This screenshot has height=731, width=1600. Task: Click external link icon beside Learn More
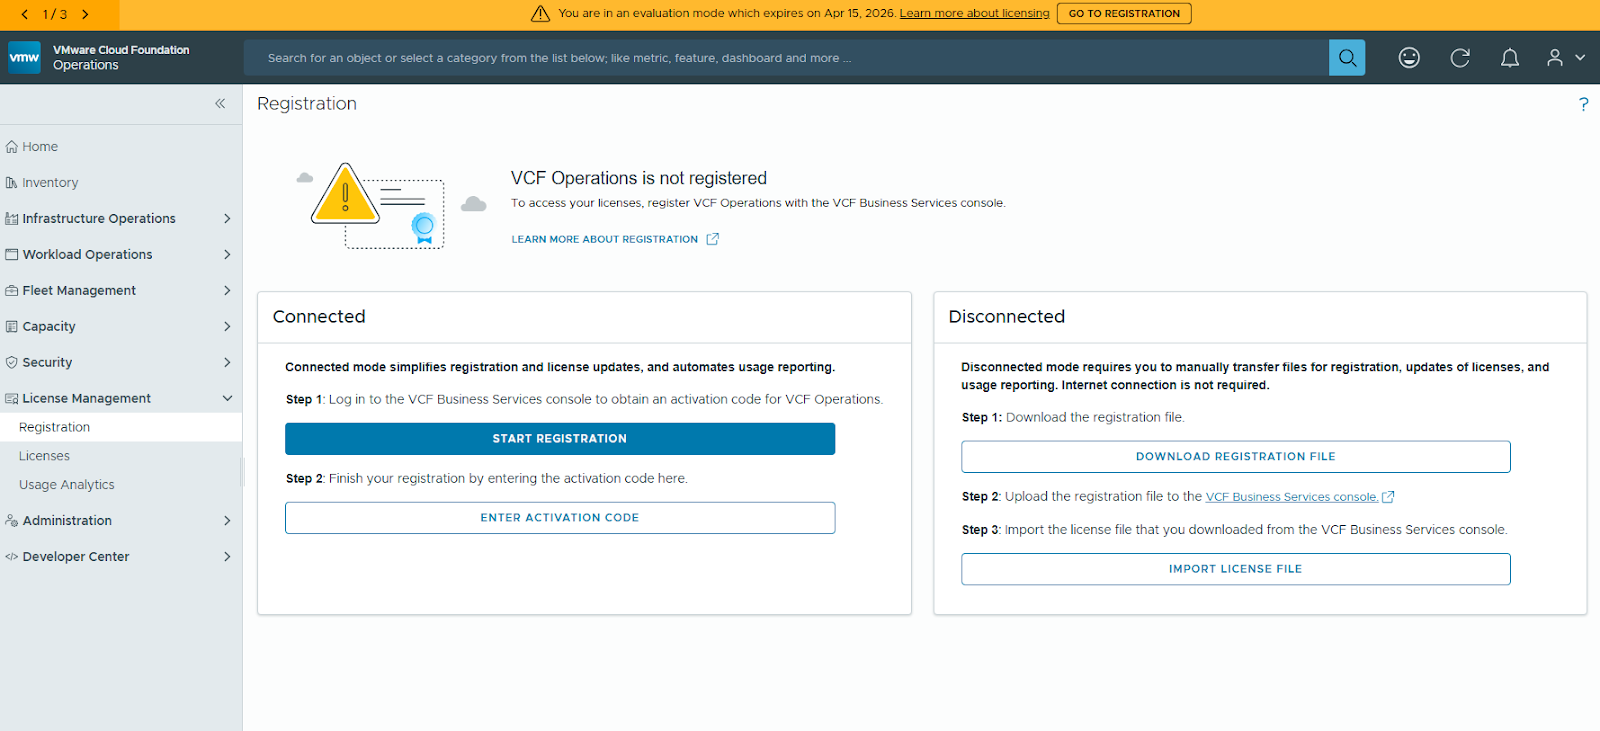(713, 239)
